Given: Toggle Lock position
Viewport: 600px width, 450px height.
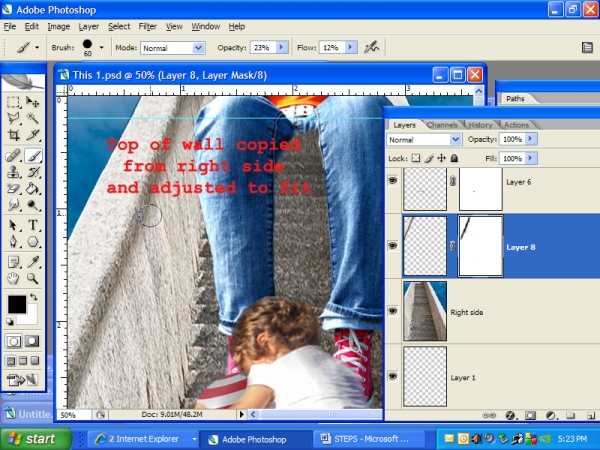Looking at the screenshot, I should (x=442, y=158).
